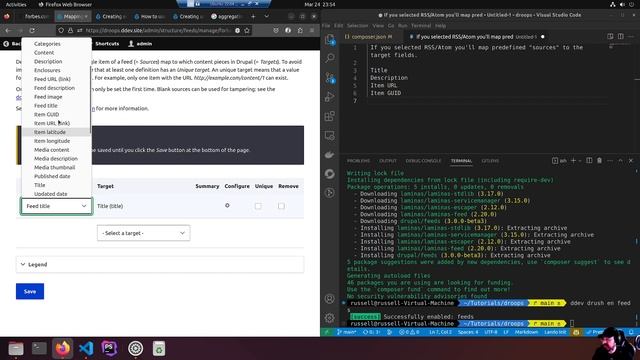Image resolution: width=640 pixels, height=360 pixels.
Task: Switch to the Problems panel tab
Action: [x=358, y=161]
